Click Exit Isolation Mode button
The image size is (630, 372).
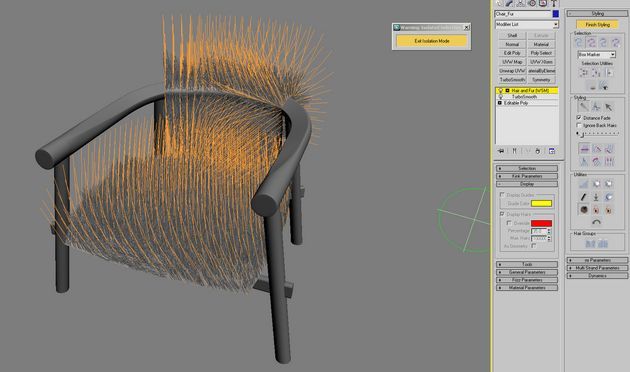click(x=432, y=41)
